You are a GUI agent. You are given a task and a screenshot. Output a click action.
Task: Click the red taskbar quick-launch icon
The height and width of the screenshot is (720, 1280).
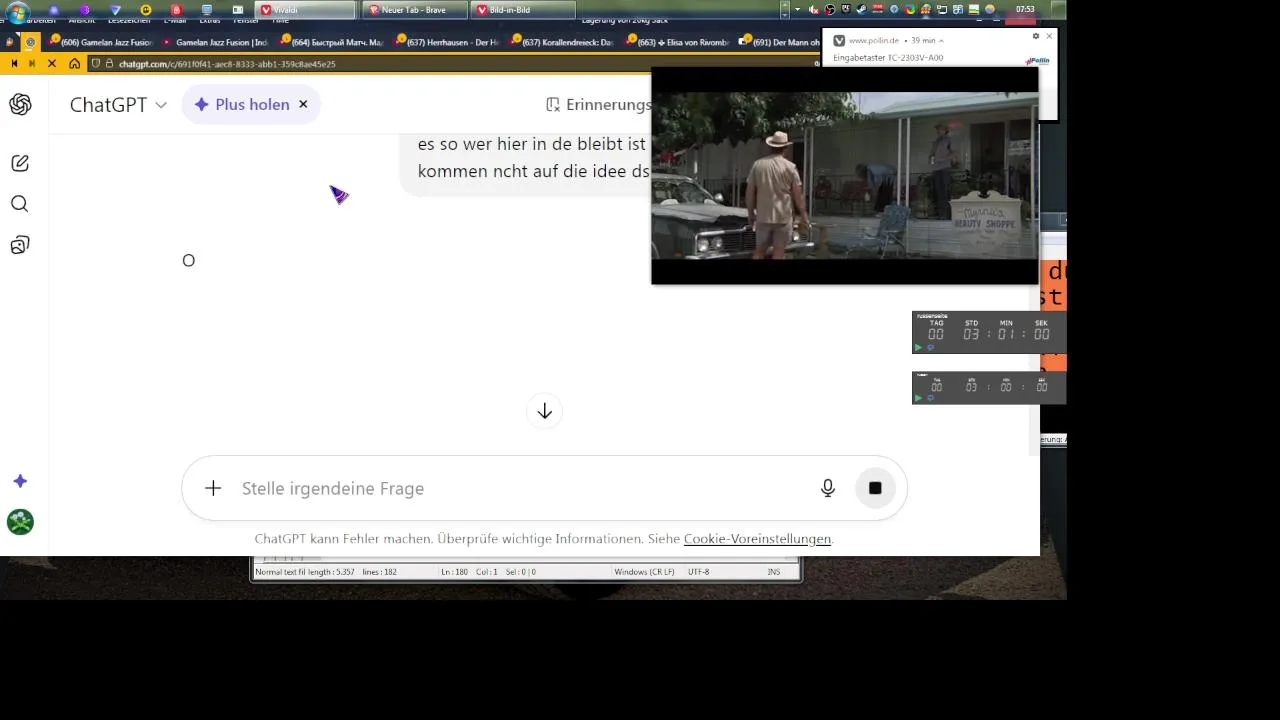coord(177,10)
